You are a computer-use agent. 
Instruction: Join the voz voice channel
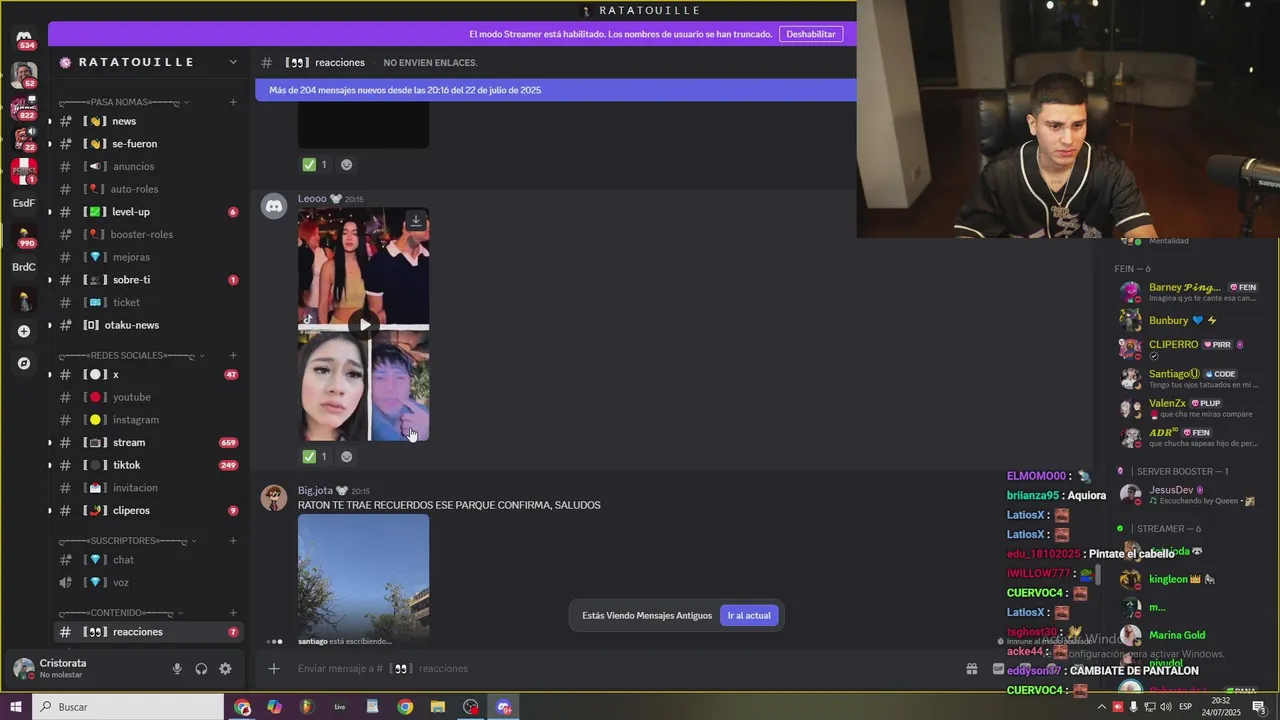click(148, 583)
